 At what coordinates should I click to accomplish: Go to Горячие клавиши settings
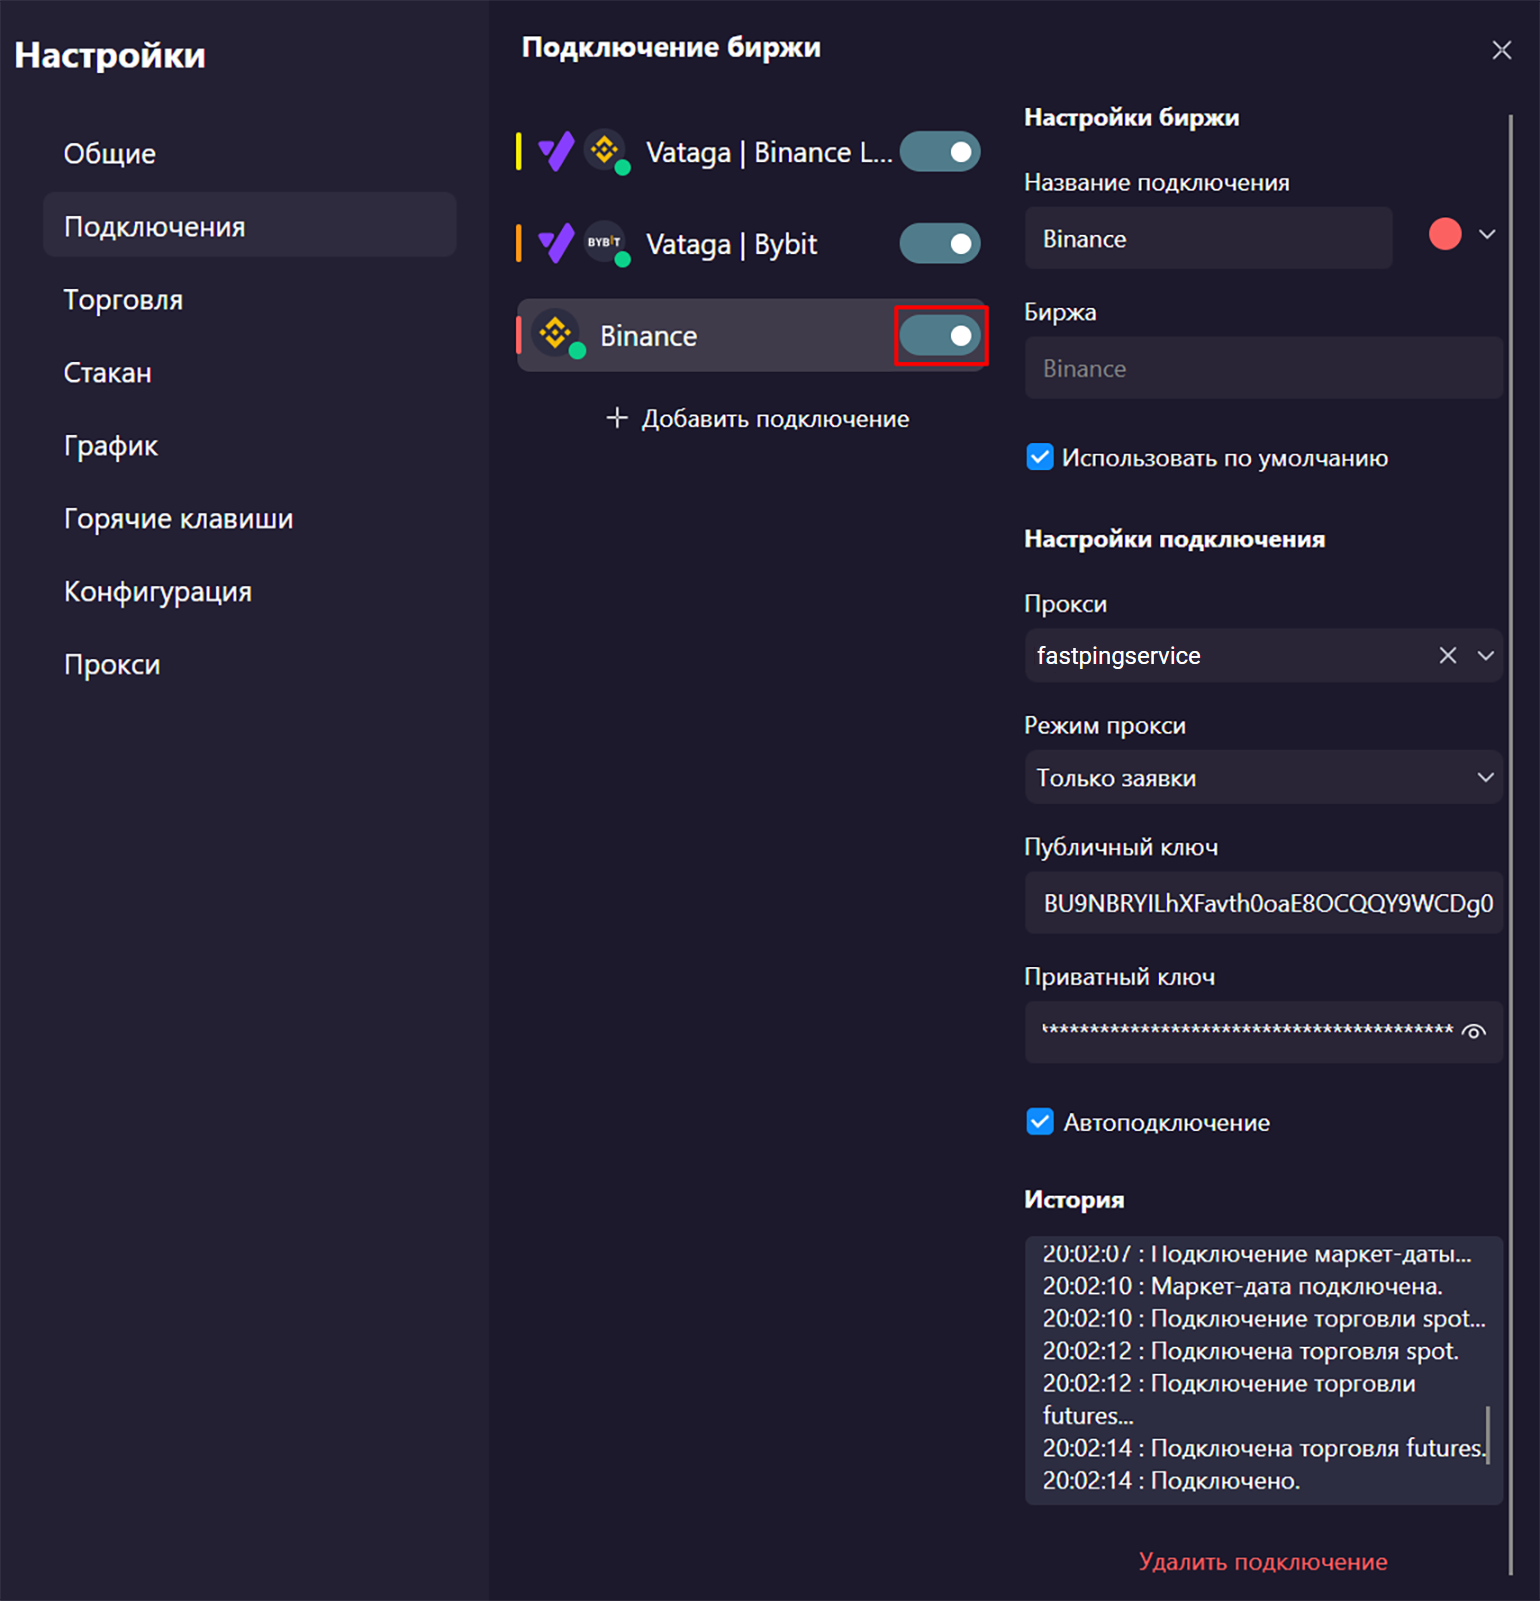tap(178, 519)
